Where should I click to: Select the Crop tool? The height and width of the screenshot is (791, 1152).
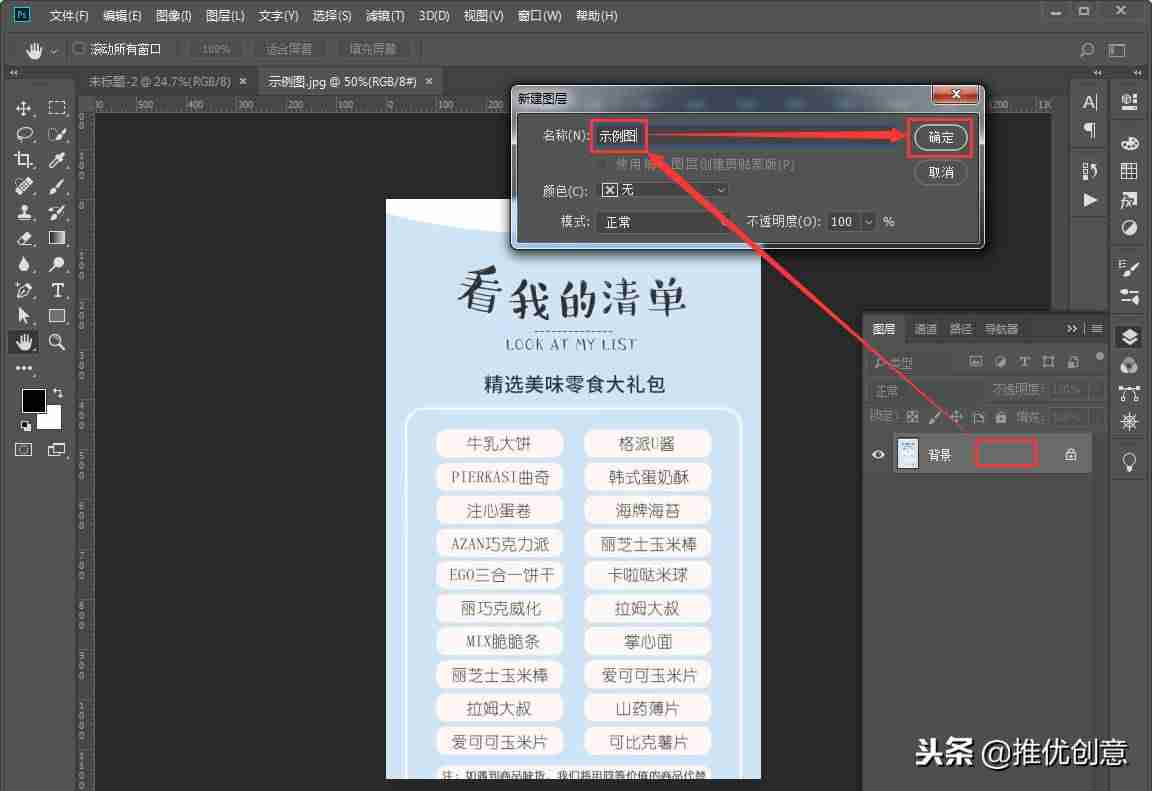tap(24, 160)
